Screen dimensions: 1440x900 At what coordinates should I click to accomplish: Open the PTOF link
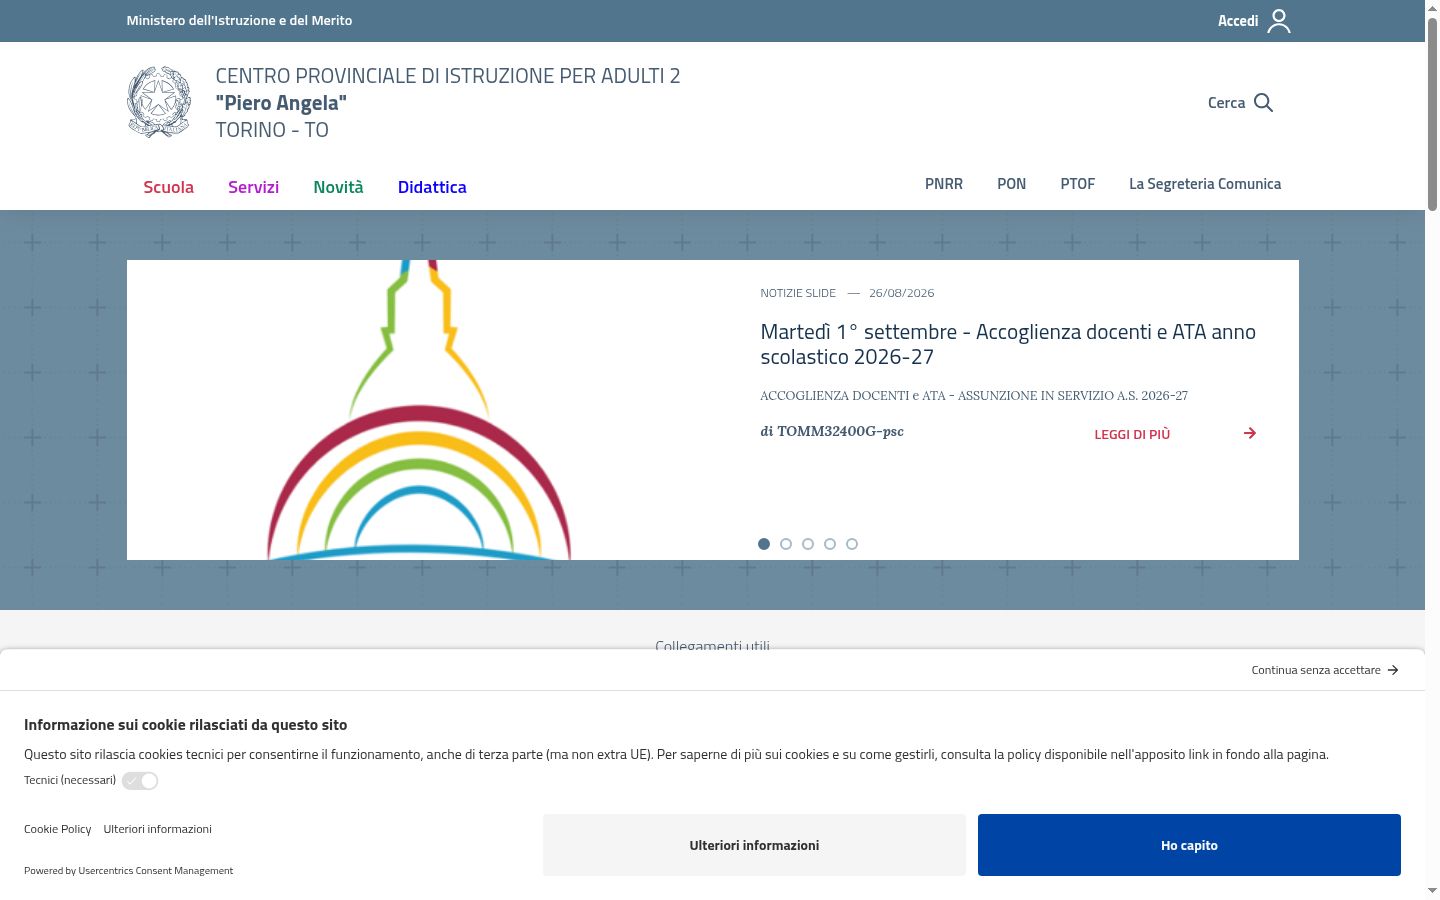click(x=1078, y=184)
